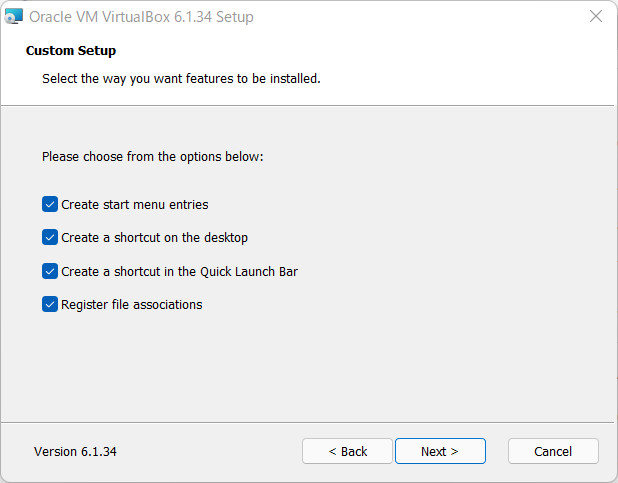
Task: Click the Version 6.1.34 label
Action: pos(75,451)
